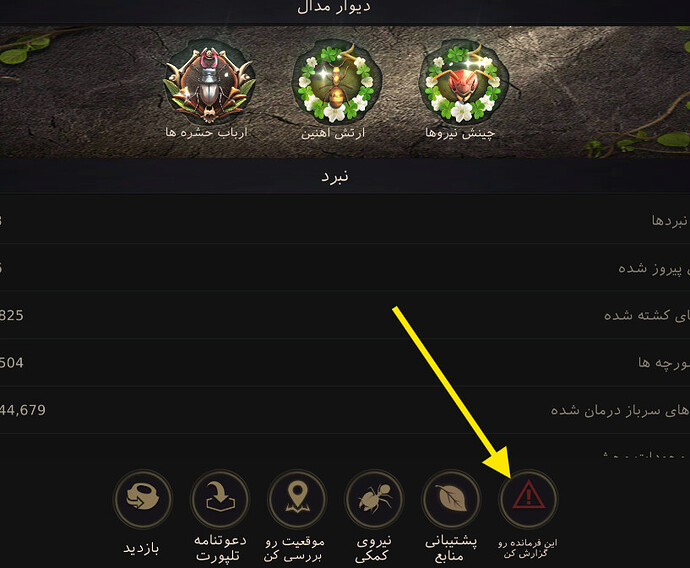This screenshot has width=690, height=568.
Task: Click the پشتیبانی منابع label
Action: [x=450, y=548]
